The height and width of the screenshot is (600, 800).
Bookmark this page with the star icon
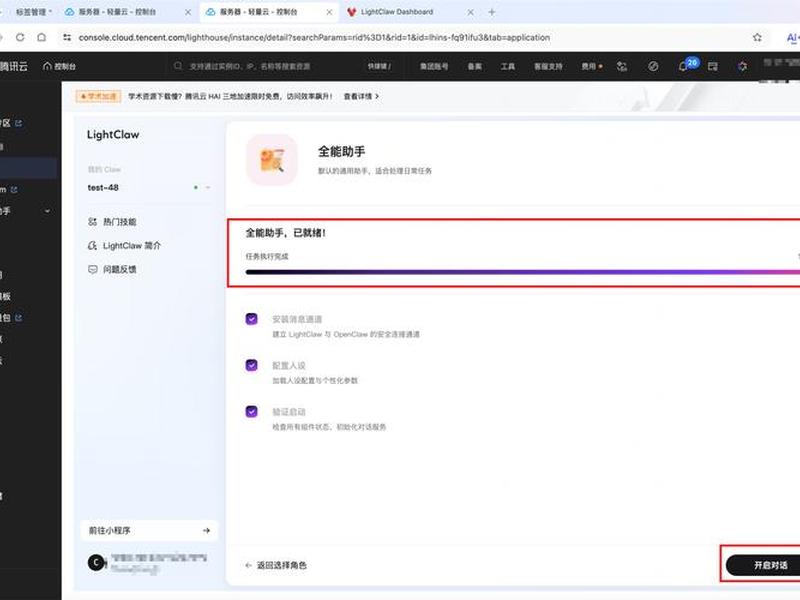click(757, 37)
